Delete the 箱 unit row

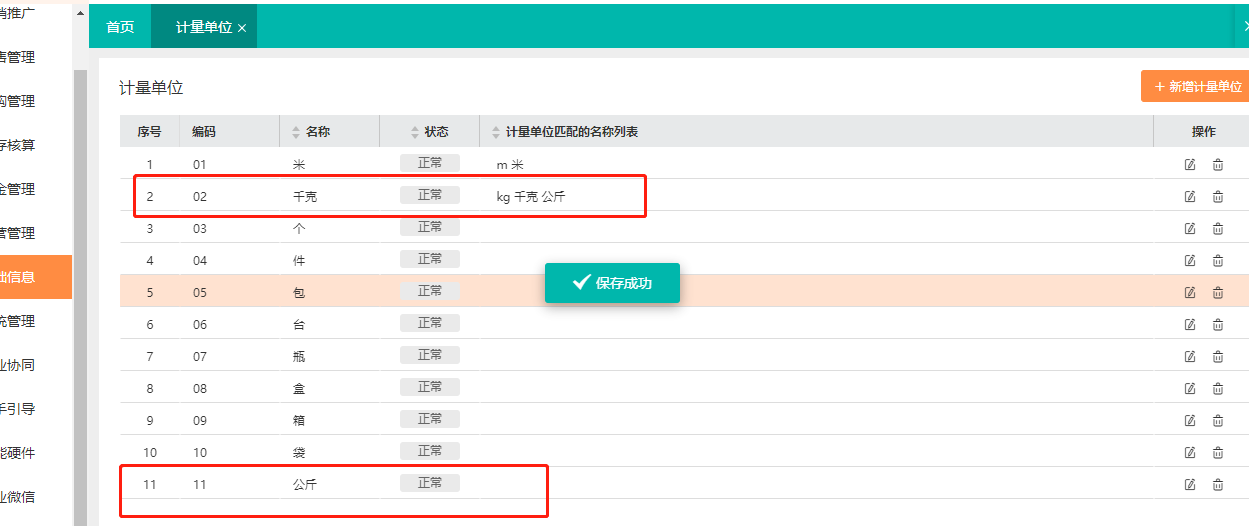1218,421
